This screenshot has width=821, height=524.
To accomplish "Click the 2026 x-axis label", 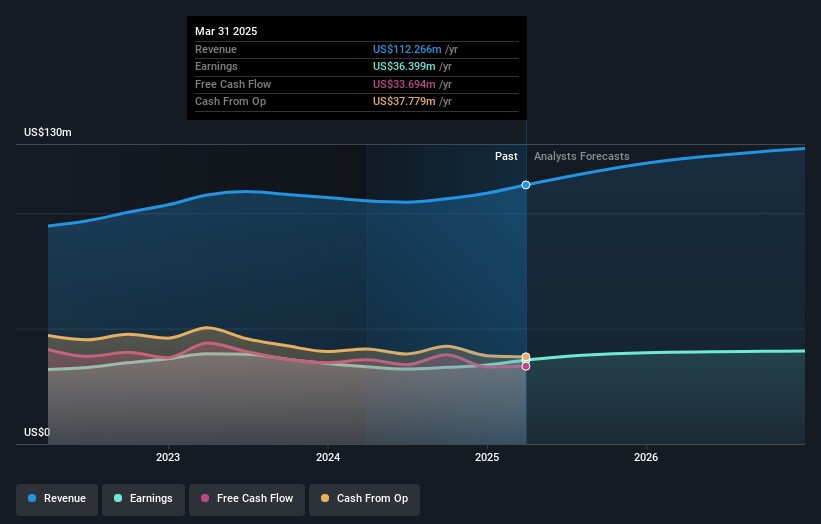I will [646, 458].
